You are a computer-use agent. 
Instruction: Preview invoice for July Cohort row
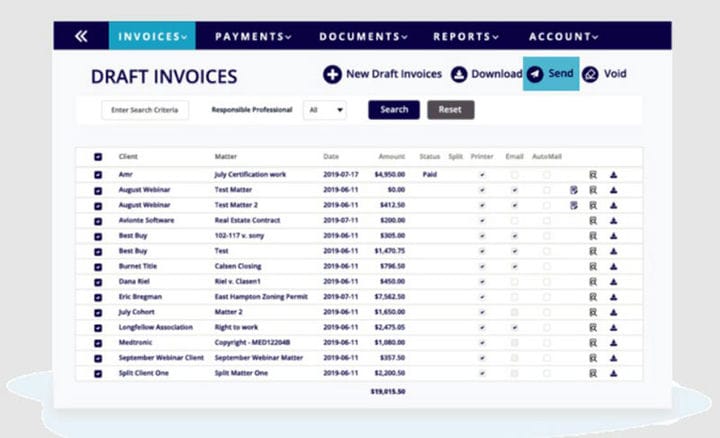[x=593, y=312]
